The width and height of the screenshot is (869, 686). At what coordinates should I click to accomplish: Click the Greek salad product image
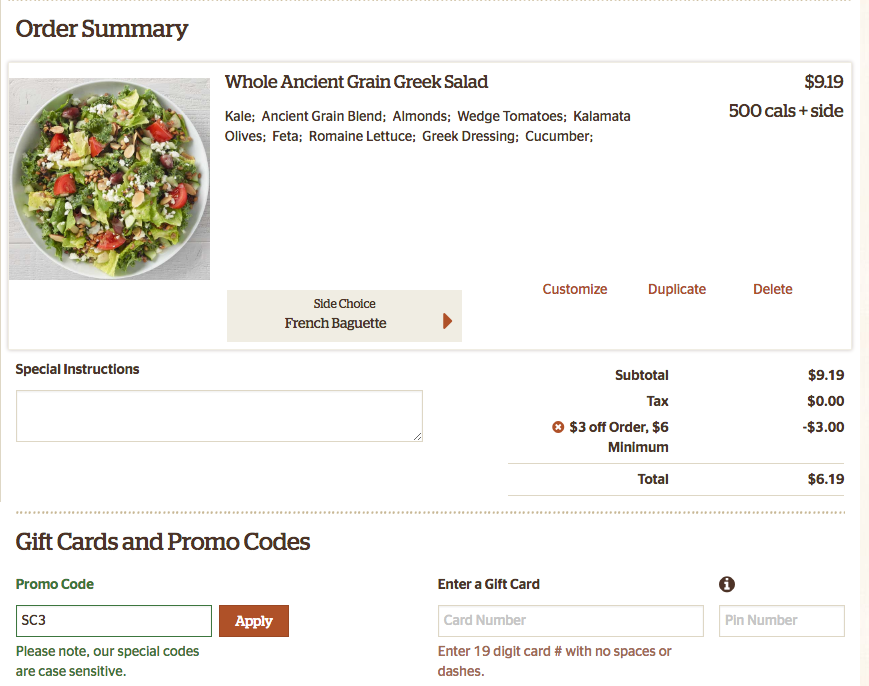point(110,179)
